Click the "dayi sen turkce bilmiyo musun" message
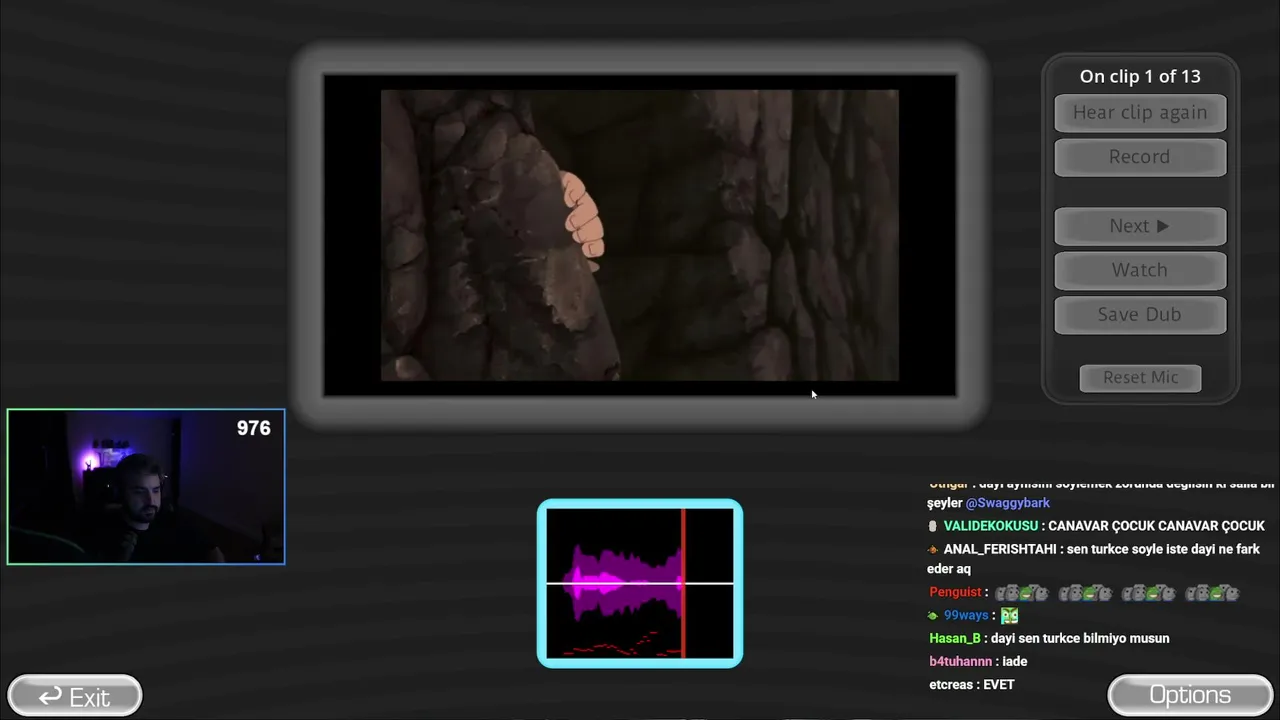The height and width of the screenshot is (720, 1280). (1080, 638)
